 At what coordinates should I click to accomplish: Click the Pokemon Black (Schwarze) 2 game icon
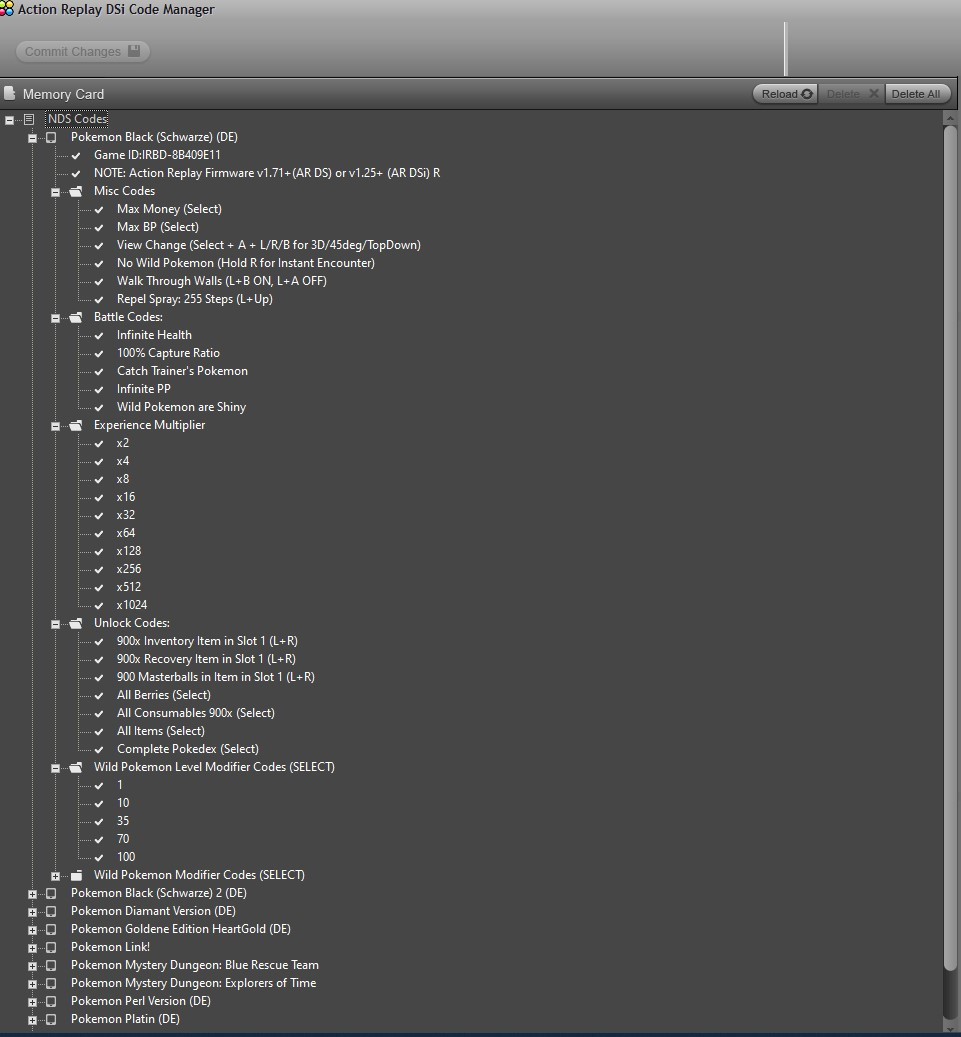[51, 893]
